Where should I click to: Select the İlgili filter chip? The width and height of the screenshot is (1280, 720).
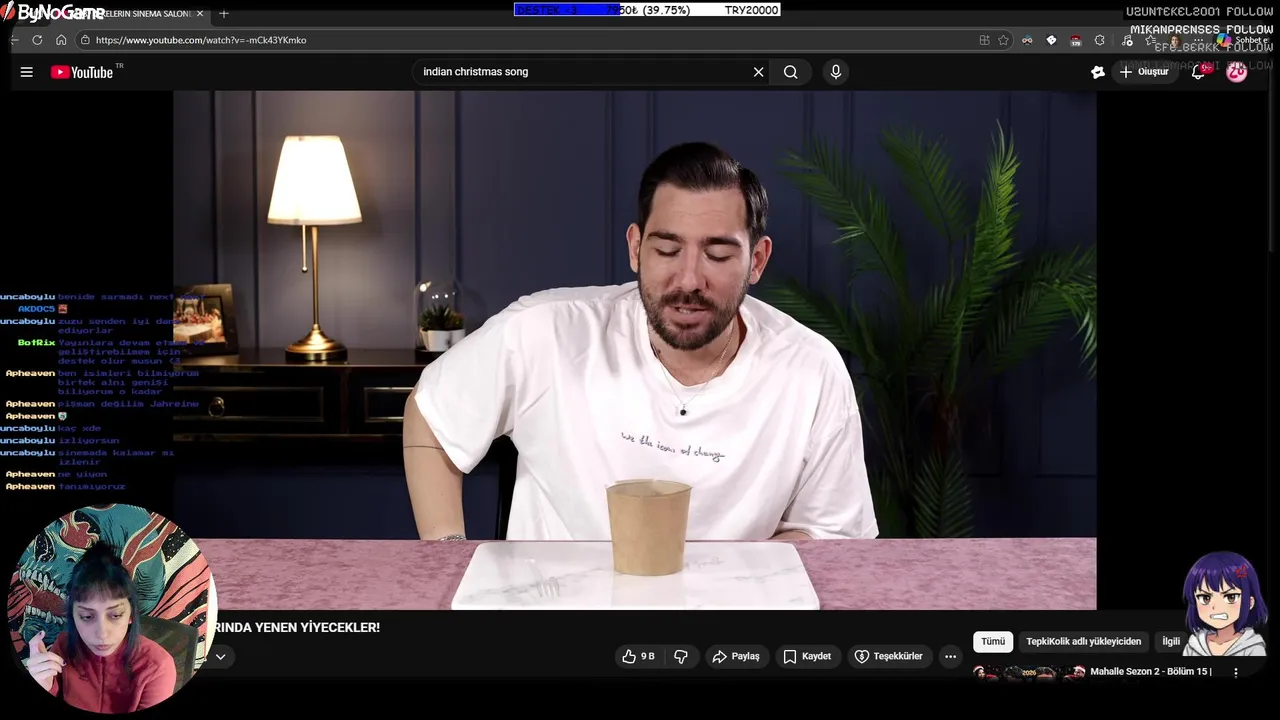(x=1171, y=641)
